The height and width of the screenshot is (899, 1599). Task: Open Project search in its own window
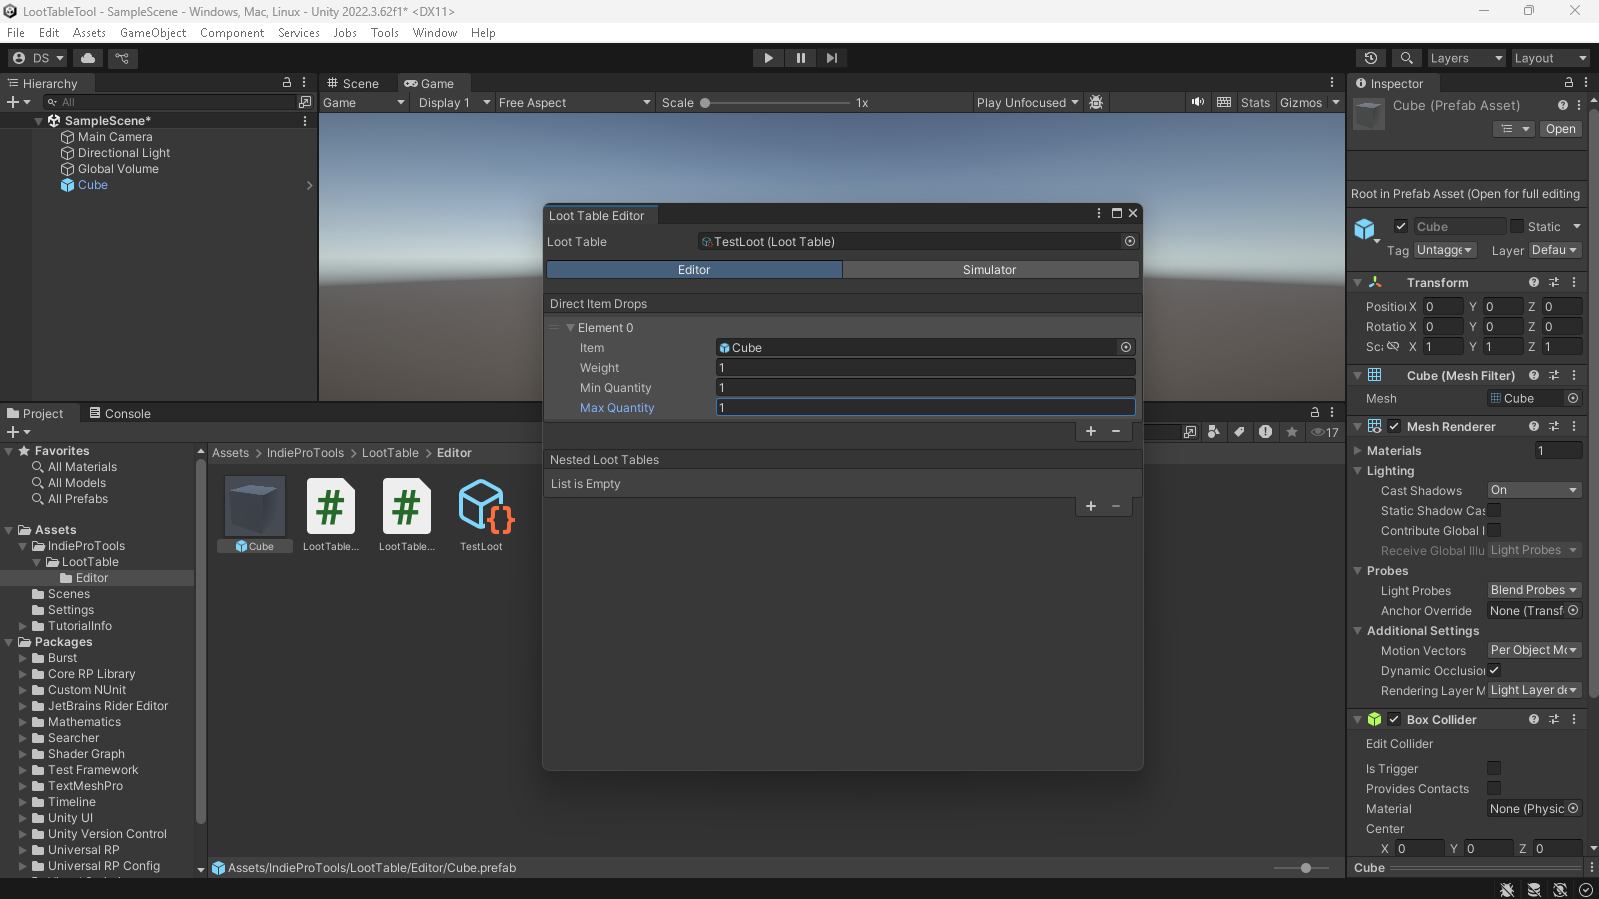pyautogui.click(x=1190, y=432)
